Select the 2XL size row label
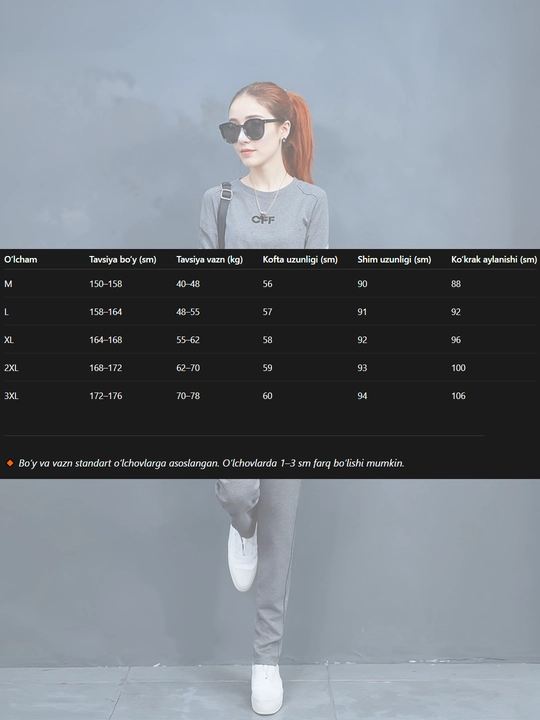540x720 pixels. point(11,368)
